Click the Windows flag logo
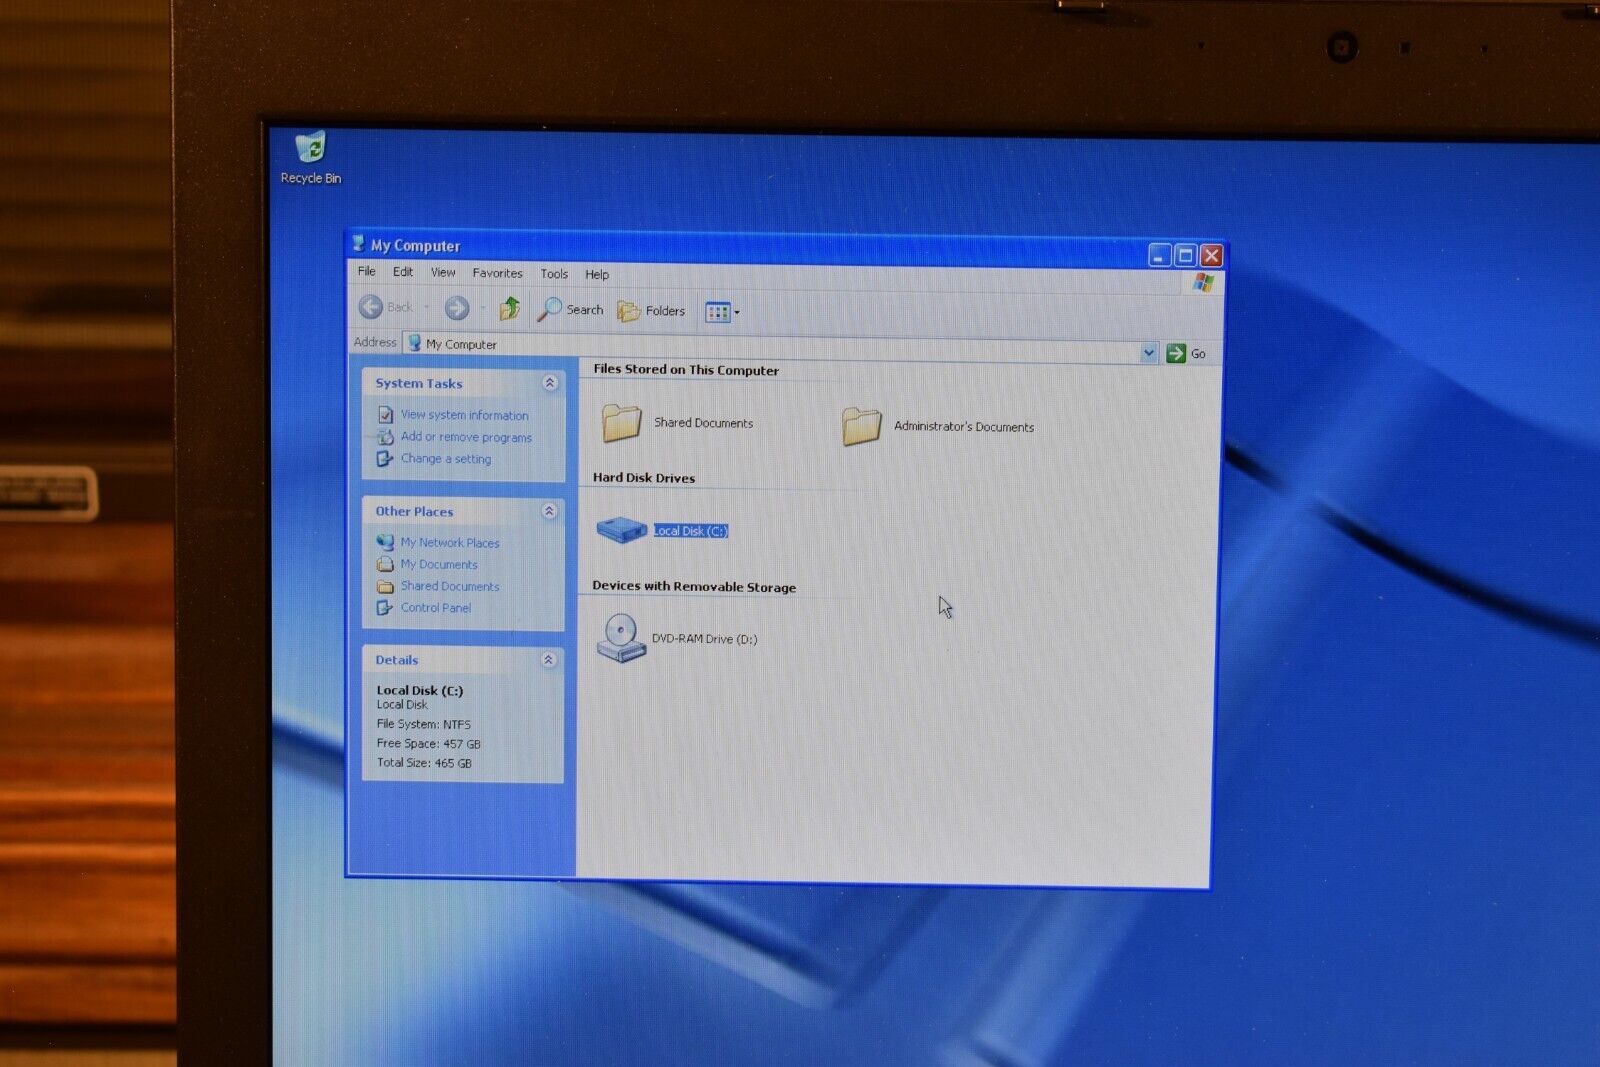The image size is (1600, 1067). point(1203,283)
